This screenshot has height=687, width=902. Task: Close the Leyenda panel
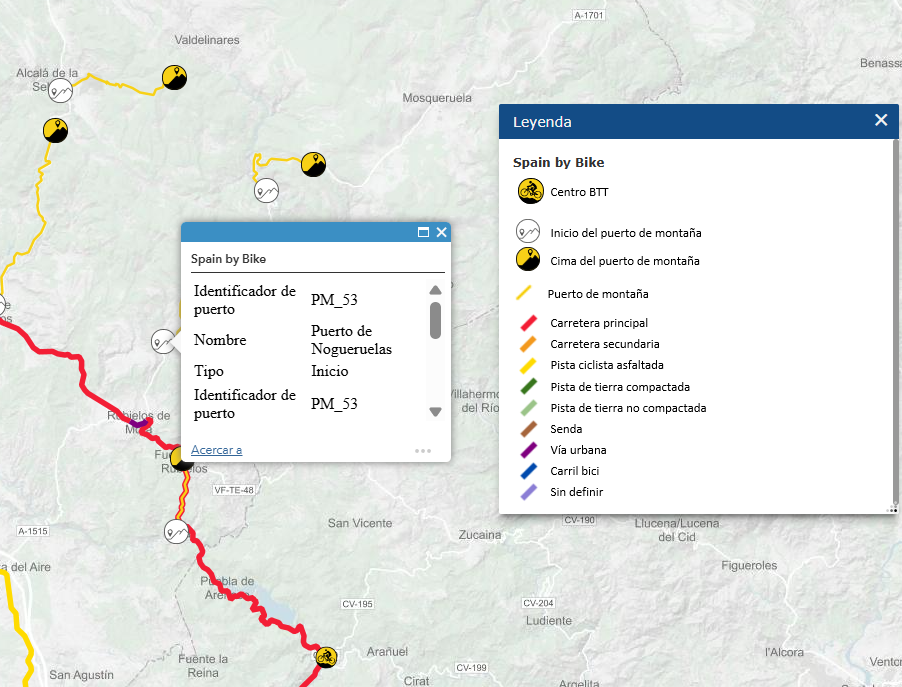881,120
